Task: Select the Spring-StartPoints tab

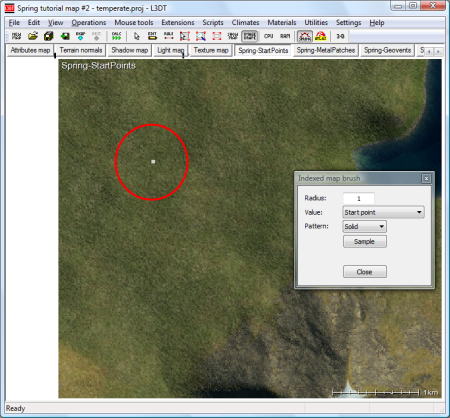Action: click(x=263, y=51)
